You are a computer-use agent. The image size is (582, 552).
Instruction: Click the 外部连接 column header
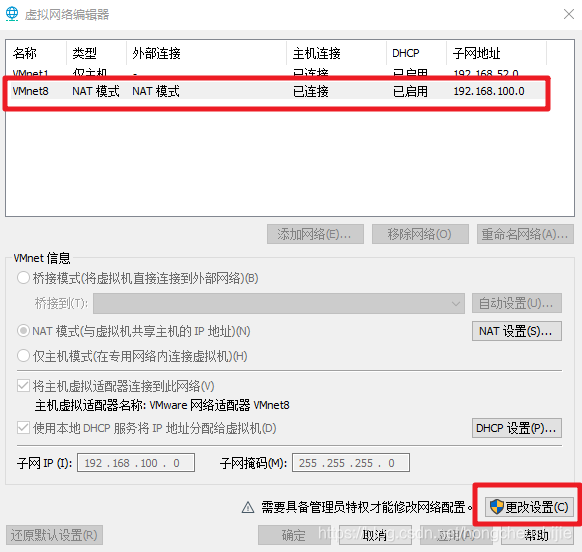[206, 53]
